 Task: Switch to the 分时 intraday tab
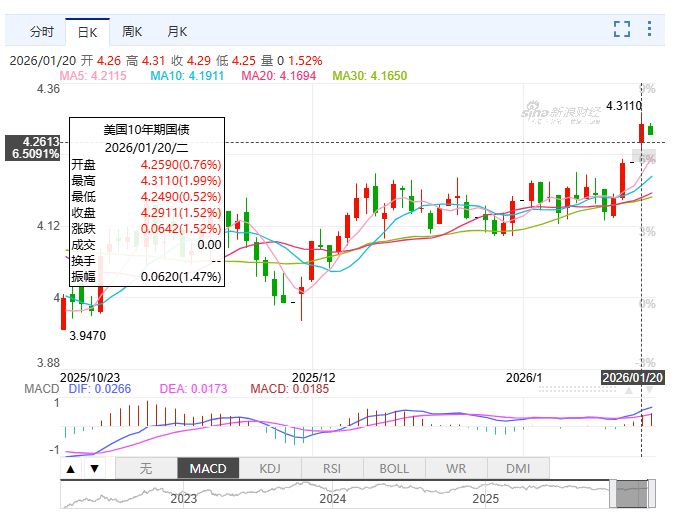point(41,31)
